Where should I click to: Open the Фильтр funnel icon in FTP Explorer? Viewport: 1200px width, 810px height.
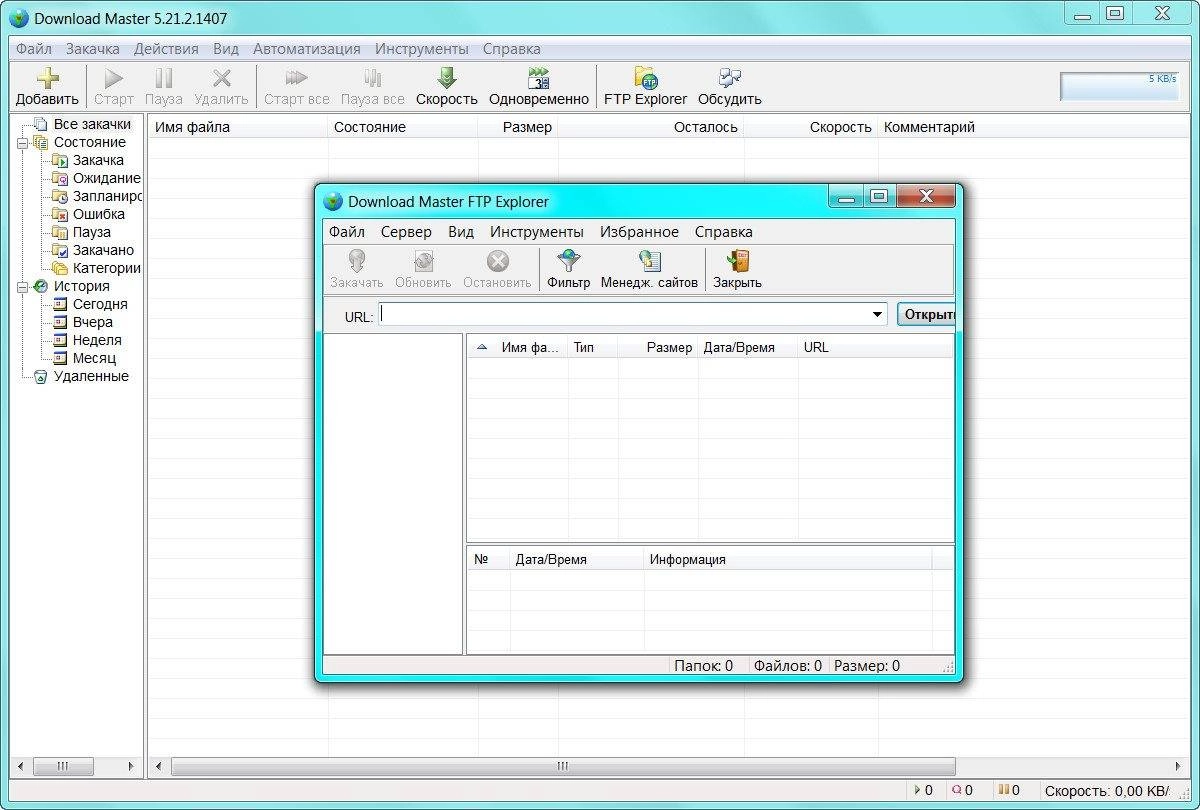pos(569,261)
